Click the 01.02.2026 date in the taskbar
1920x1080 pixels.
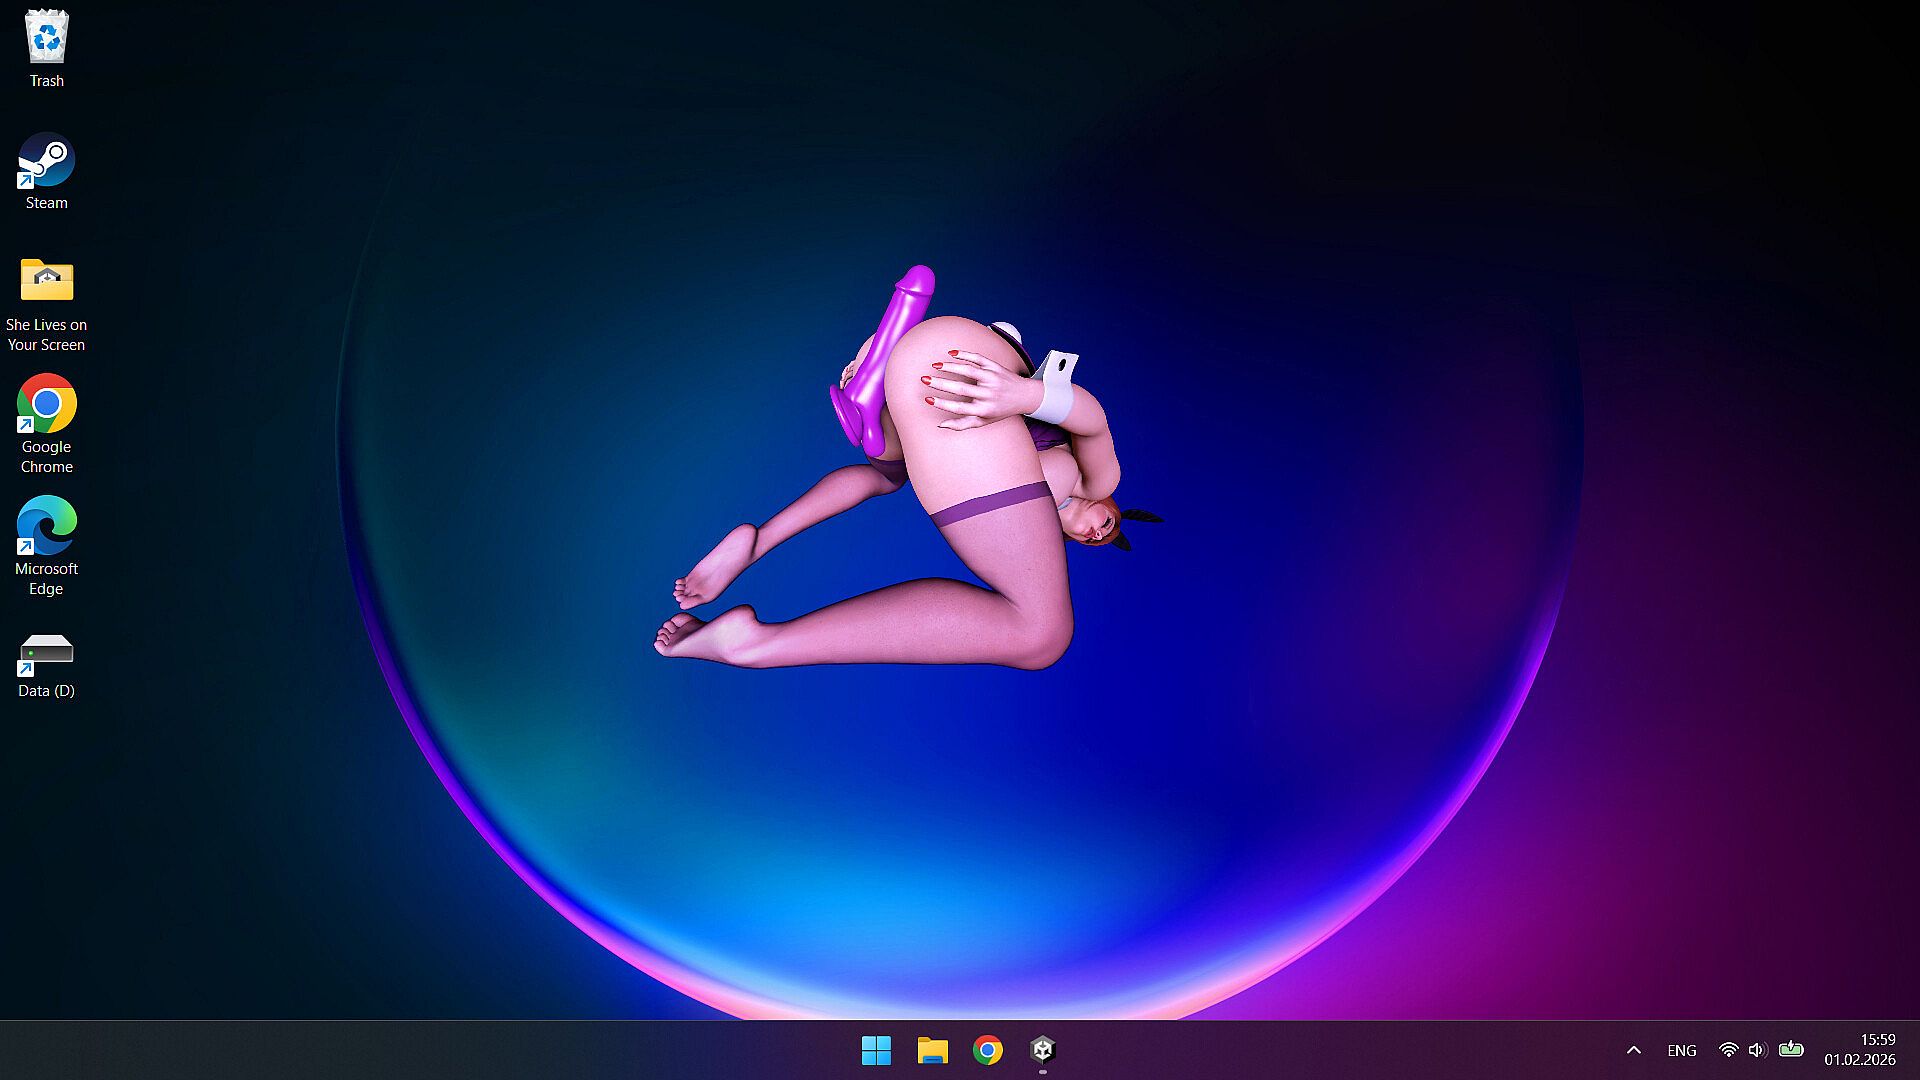[x=1859, y=1060]
